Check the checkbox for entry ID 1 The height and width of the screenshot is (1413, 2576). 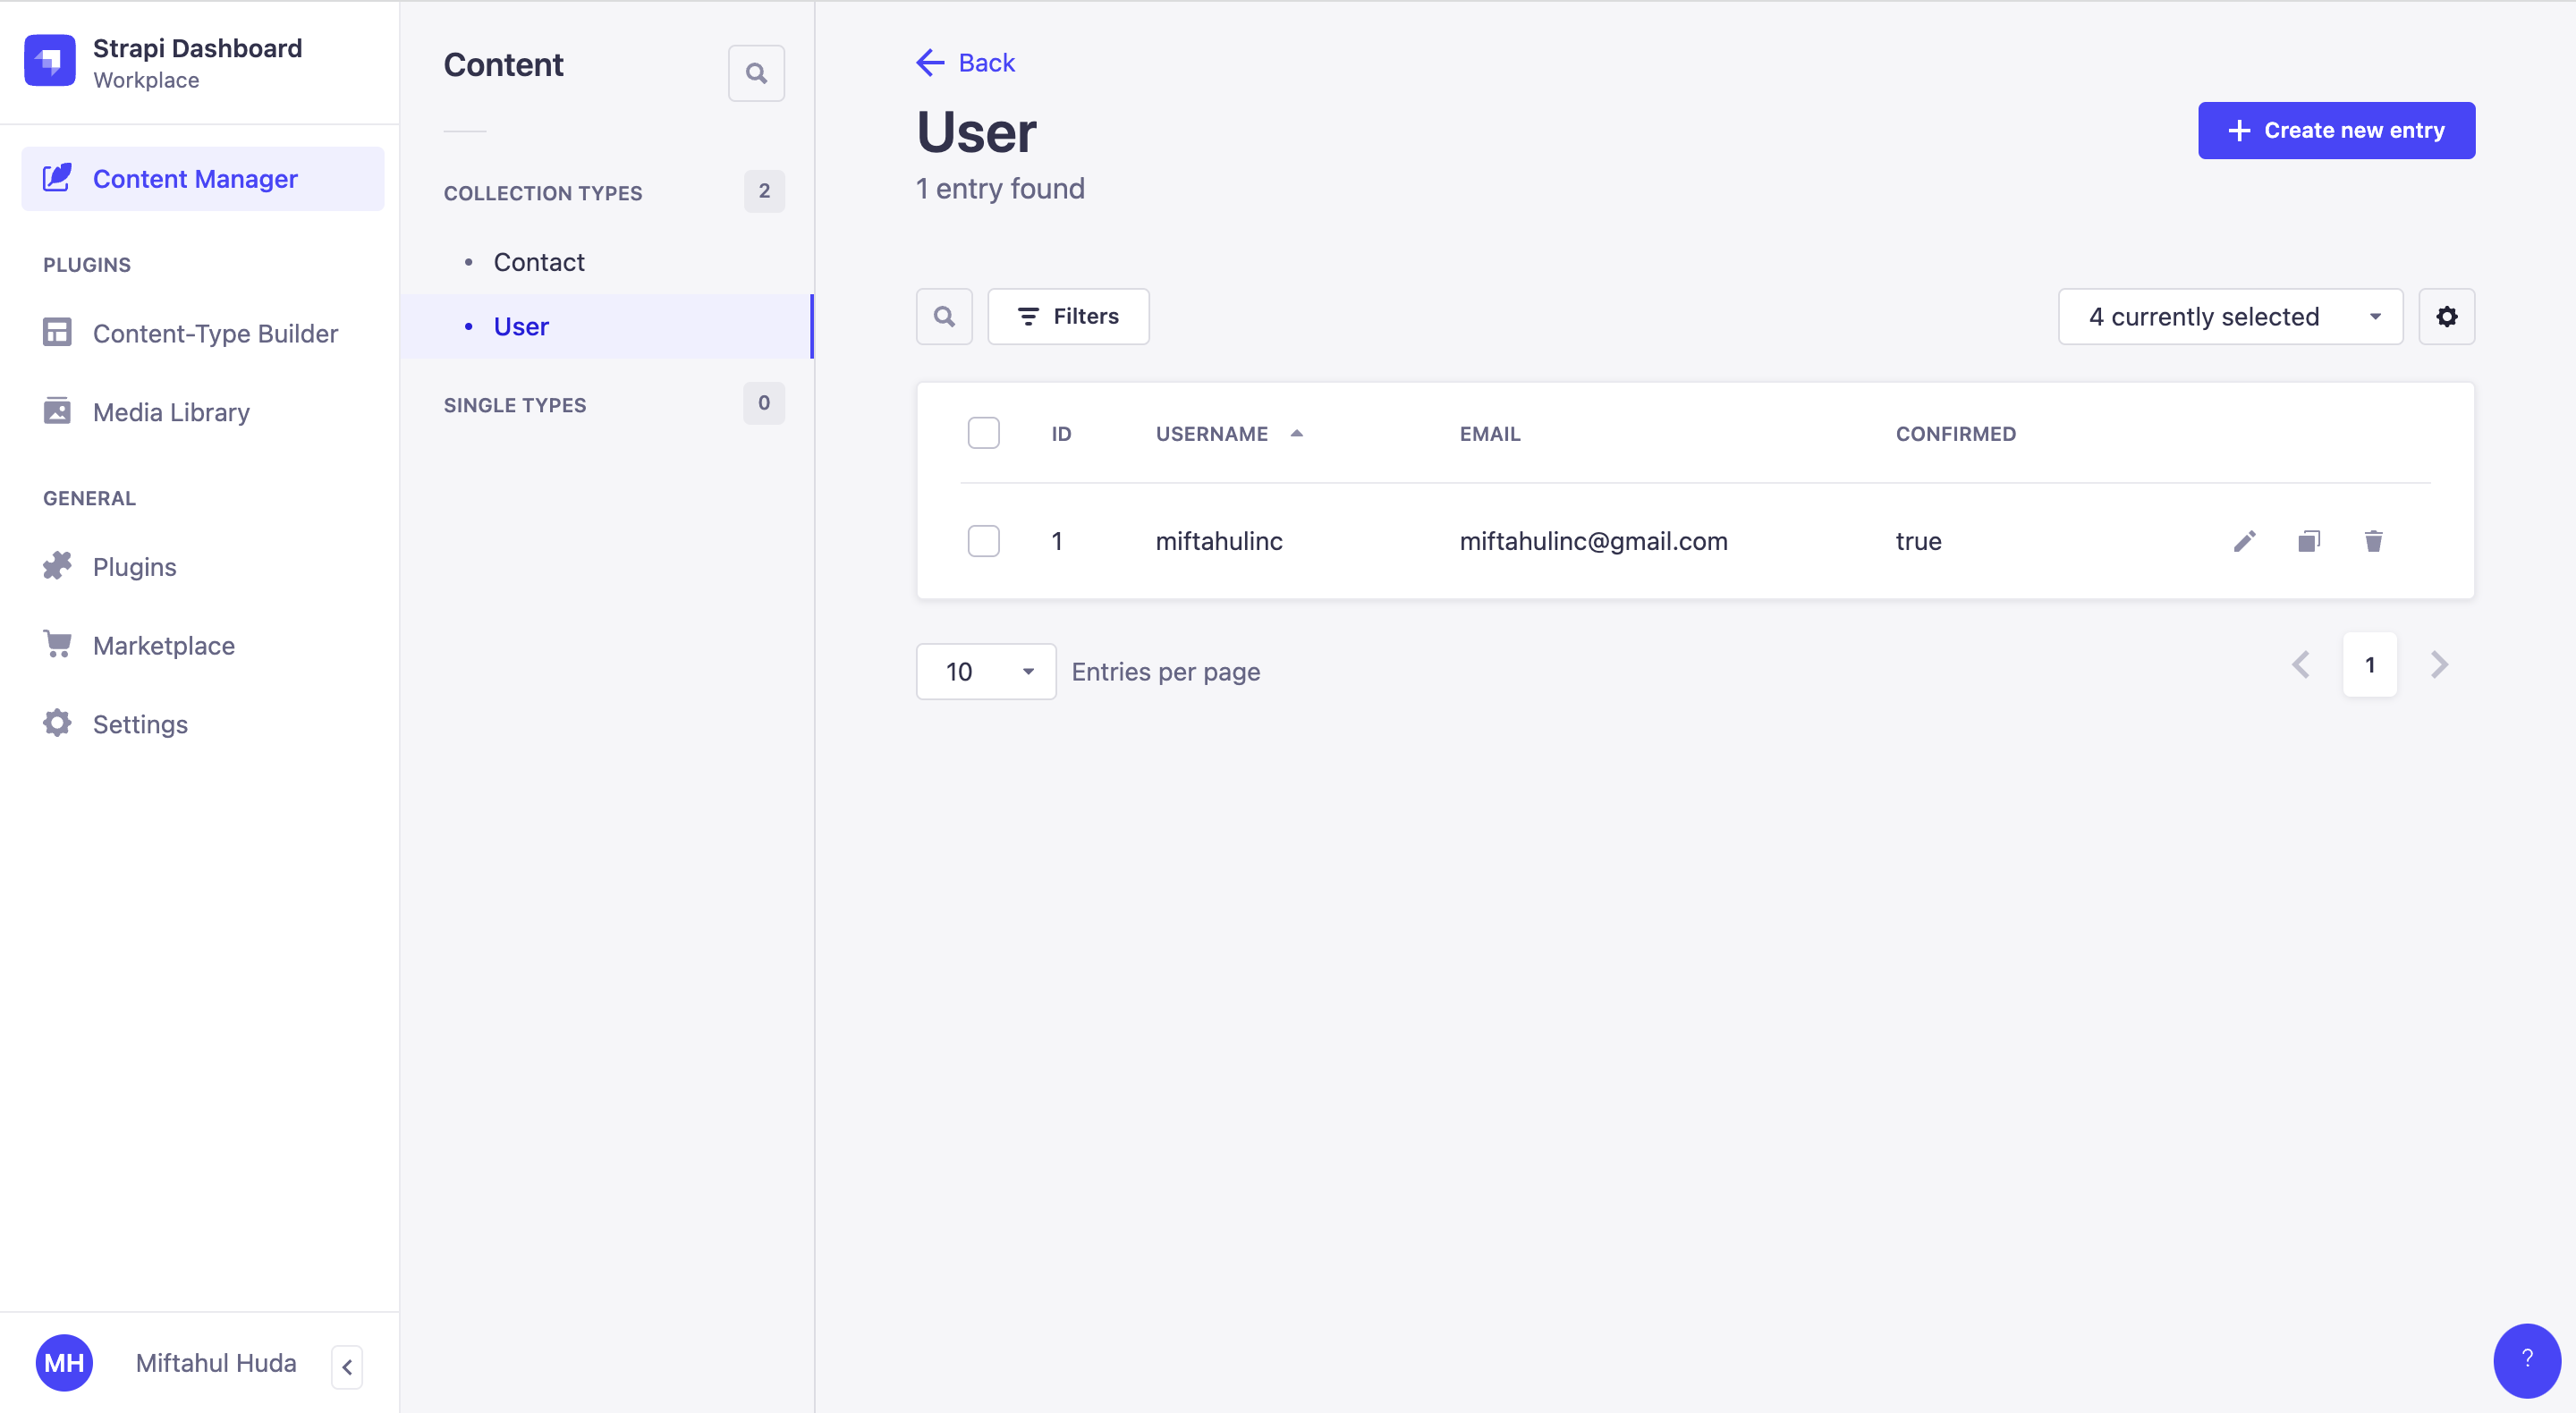coord(983,541)
